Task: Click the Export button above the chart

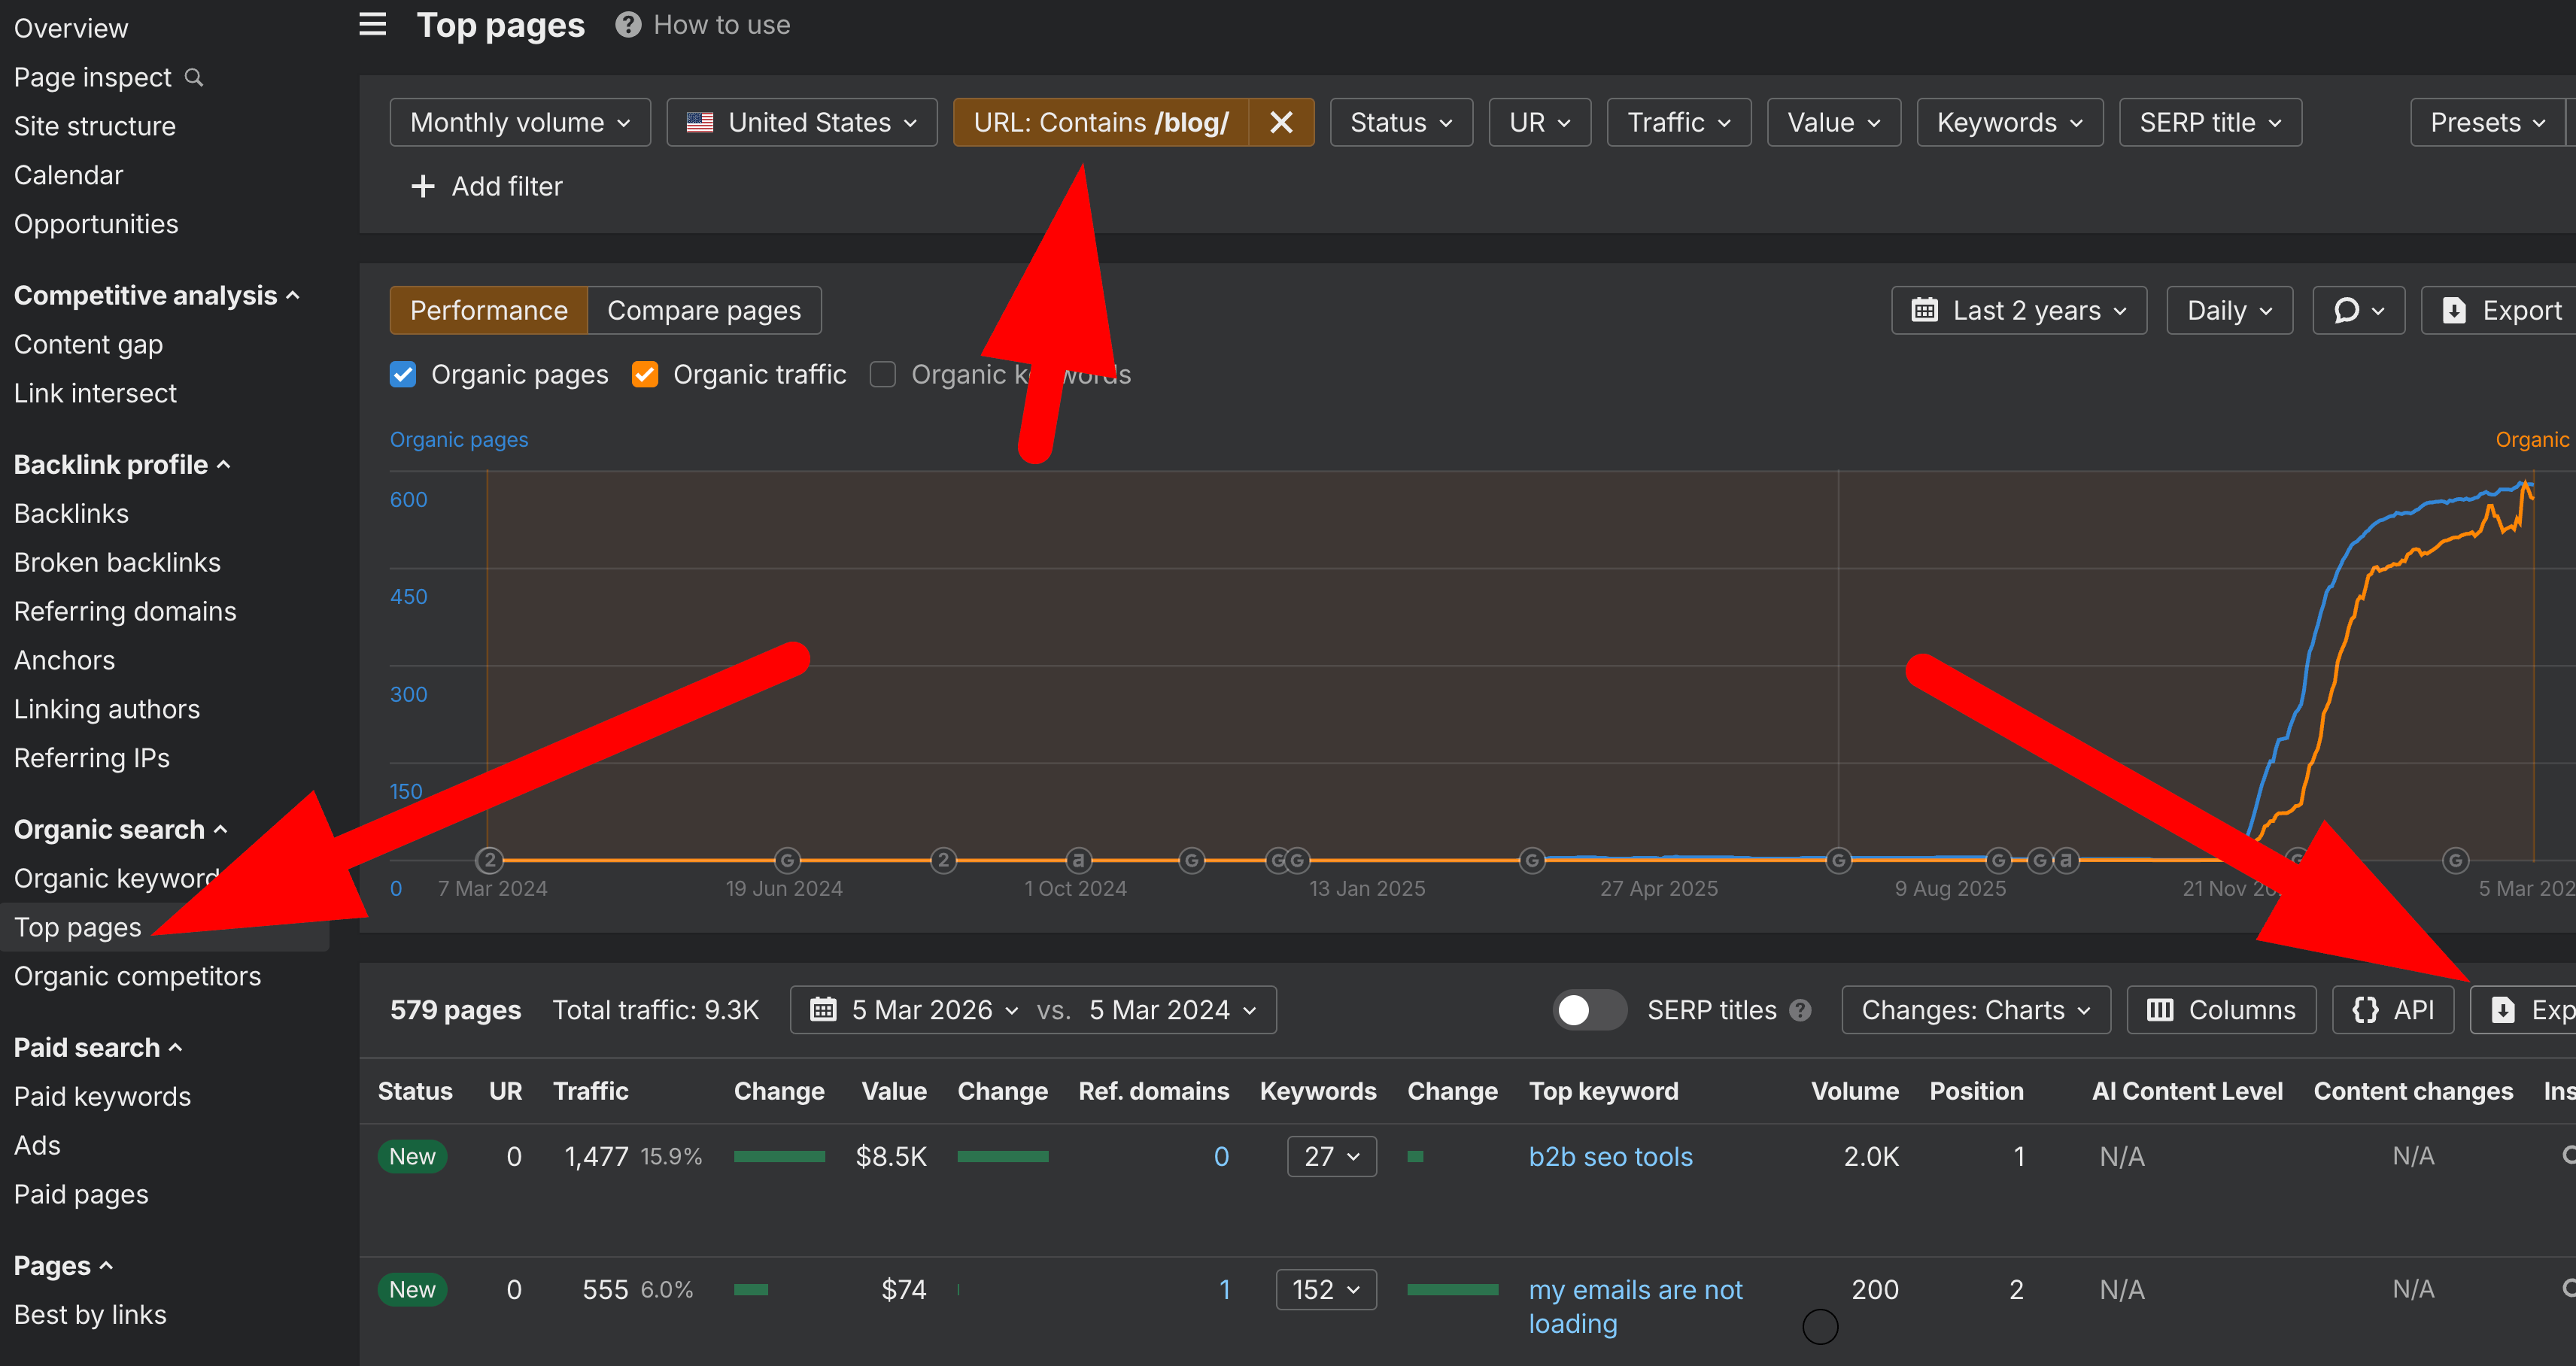Action: (2503, 311)
